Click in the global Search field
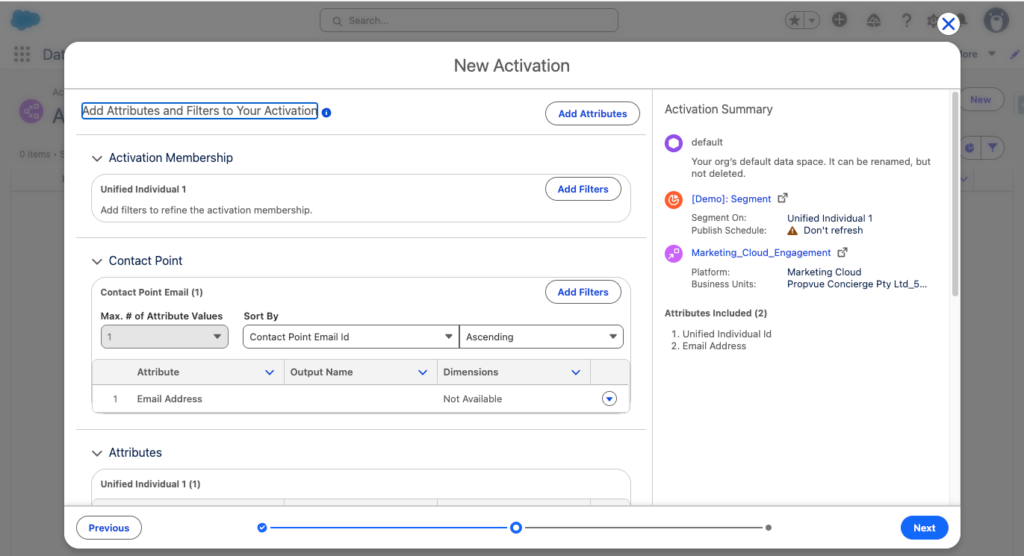The height and width of the screenshot is (556, 1024). [x=469, y=20]
